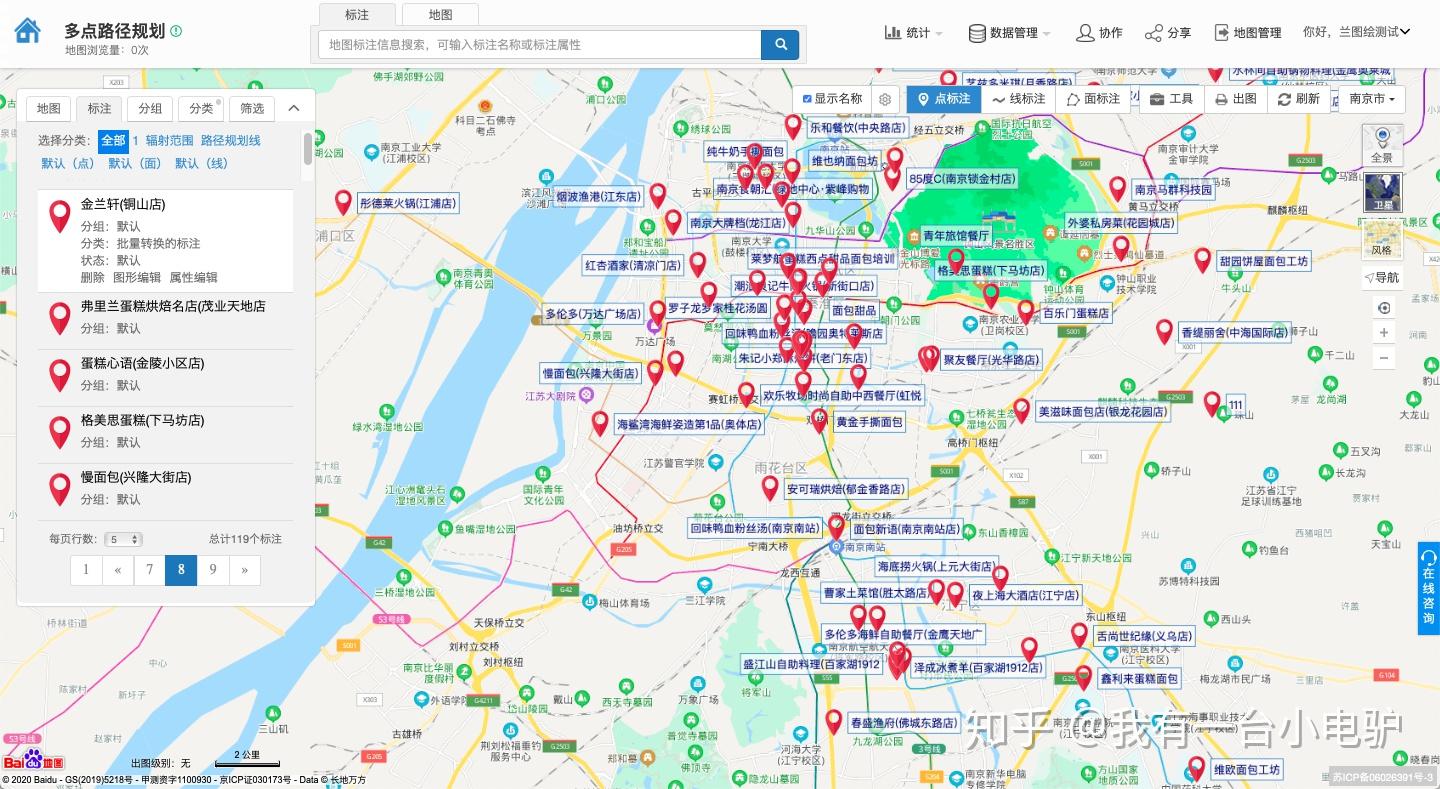The image size is (1440, 789).
Task: Click the locate-me target icon
Action: coord(1384,308)
